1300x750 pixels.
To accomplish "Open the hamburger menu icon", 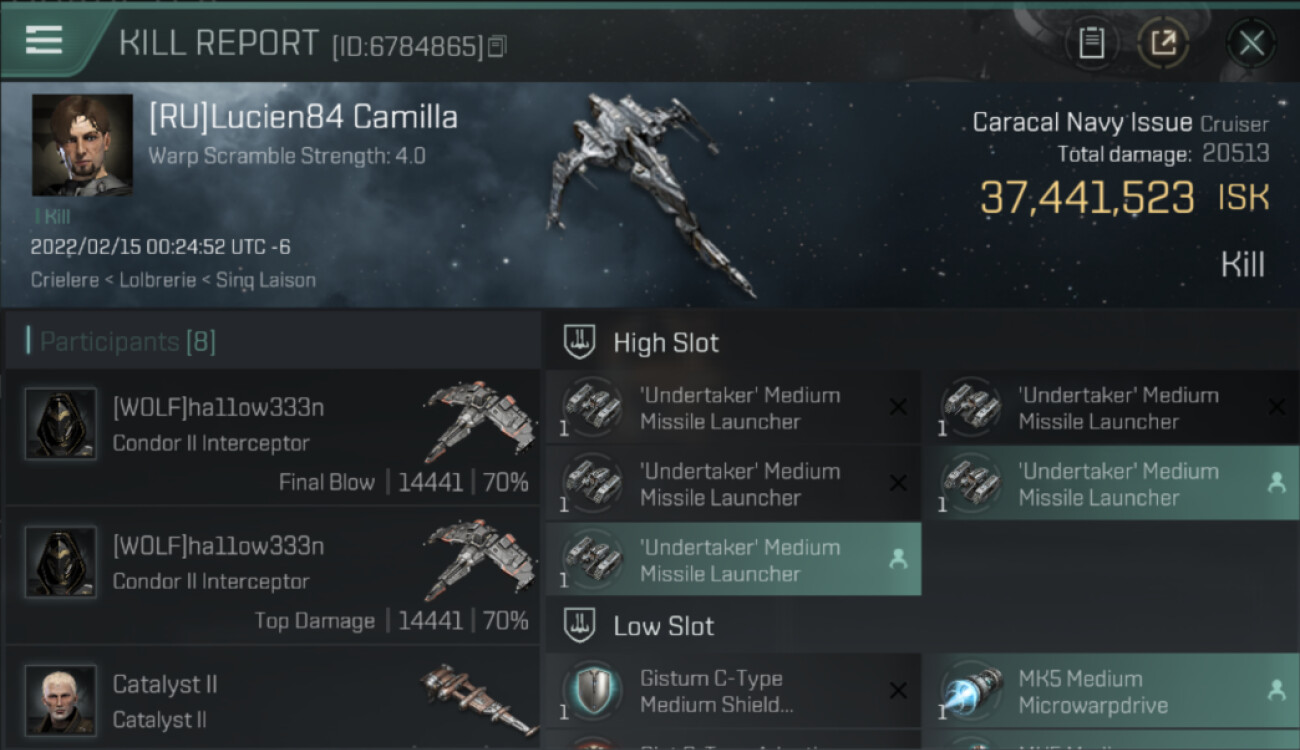I will click(44, 40).
